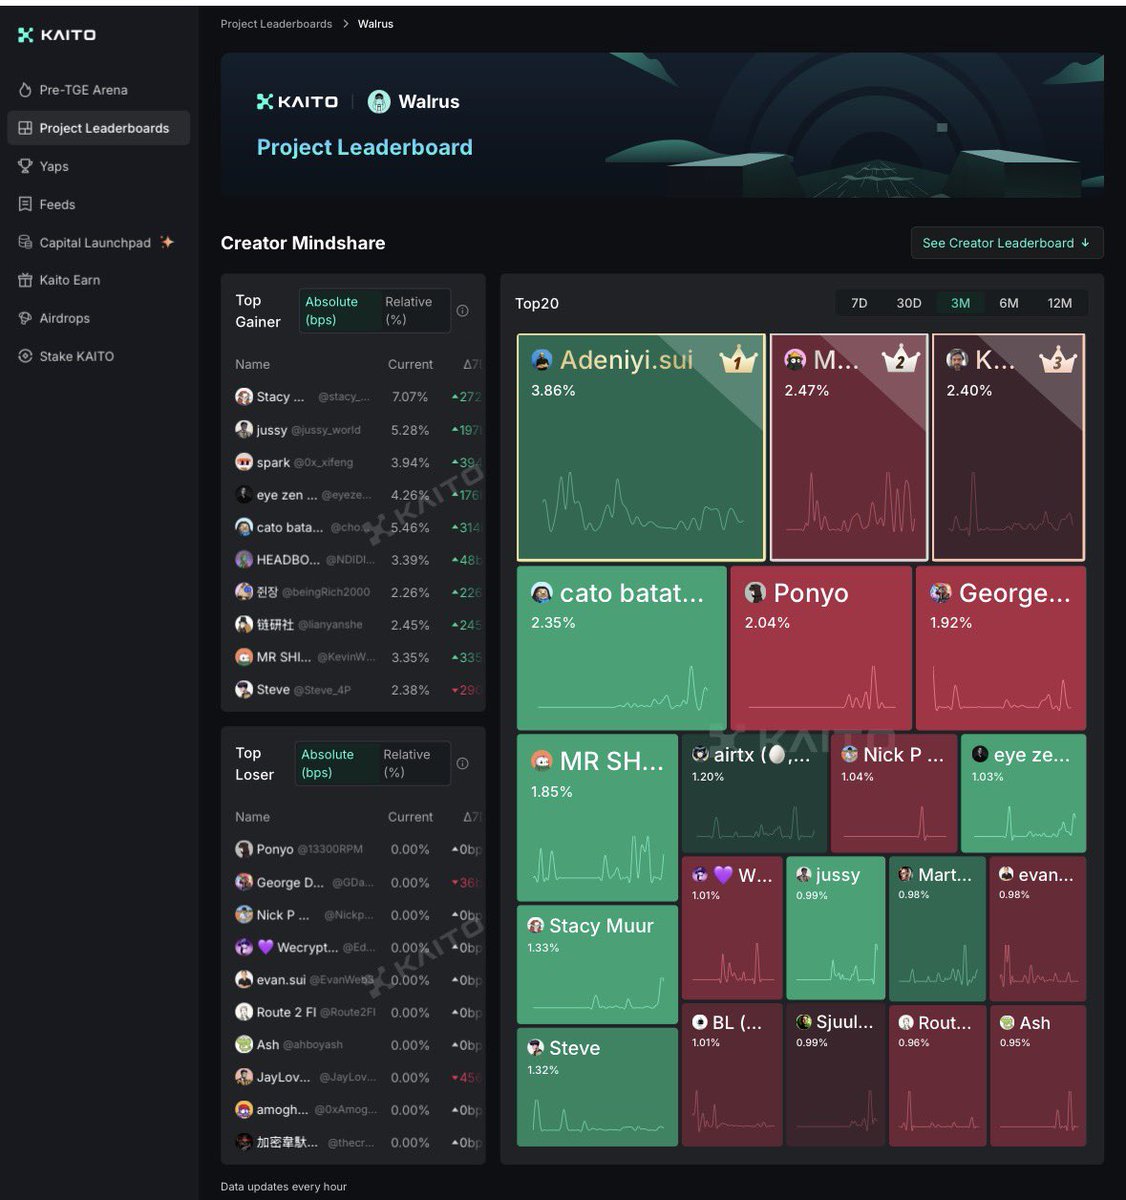Go to the Yaps page
1126x1200 pixels.
(54, 166)
